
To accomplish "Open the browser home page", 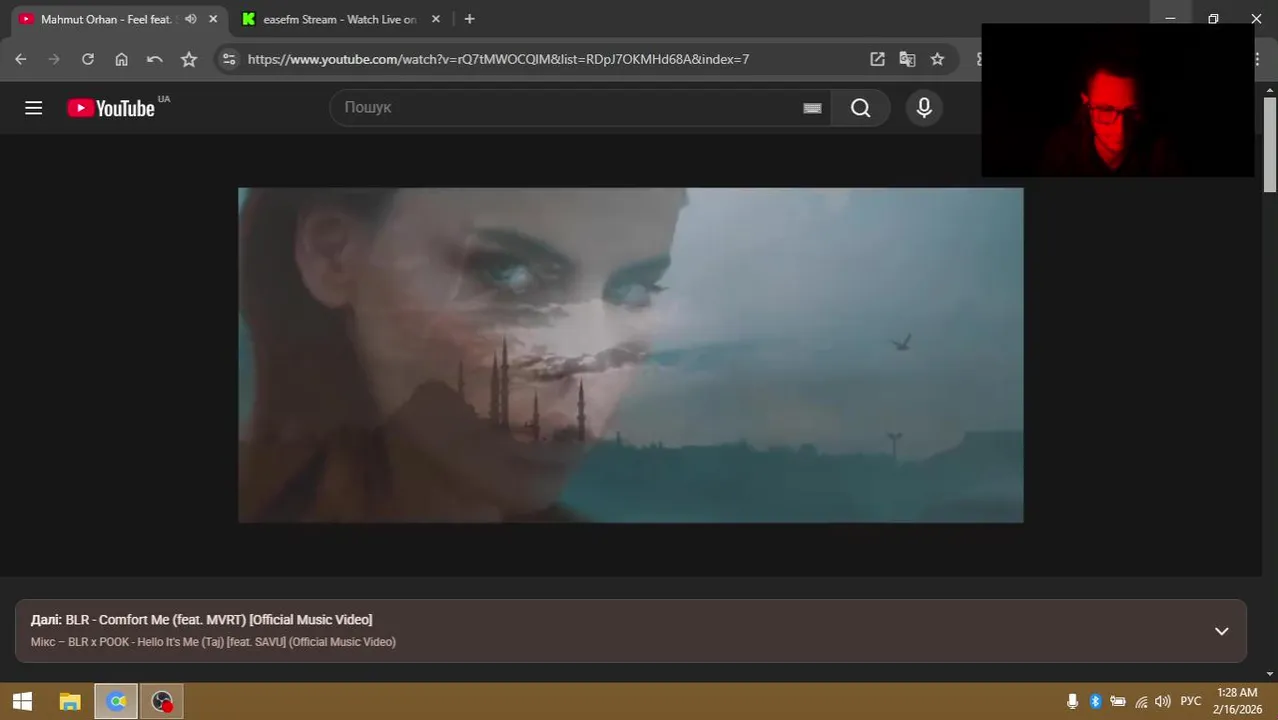I will coord(121,59).
